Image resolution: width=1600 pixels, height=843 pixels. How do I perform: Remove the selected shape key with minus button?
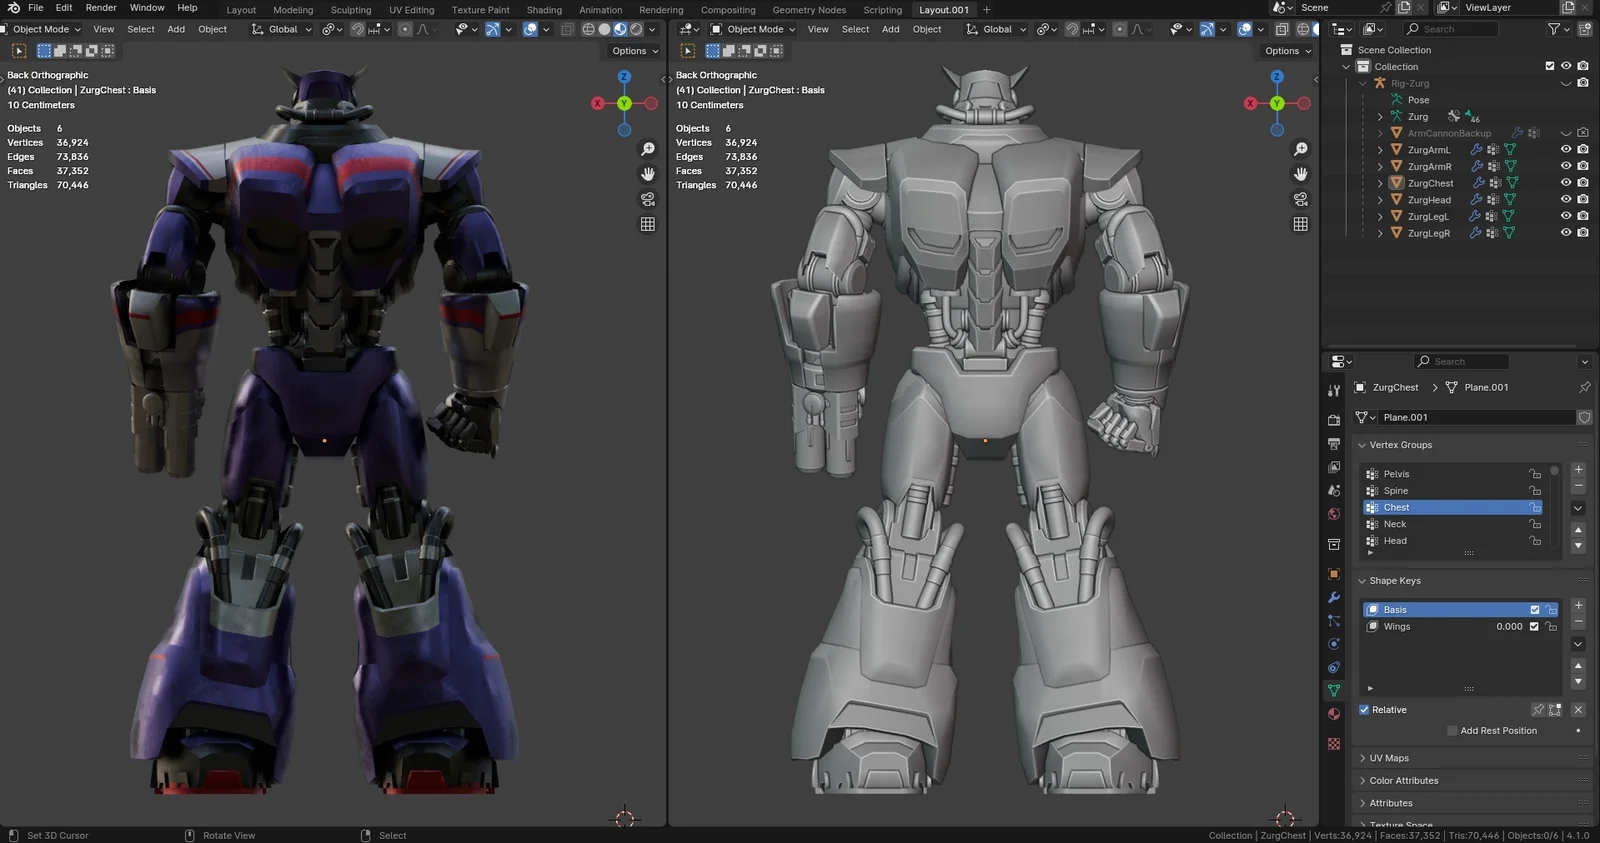point(1578,621)
